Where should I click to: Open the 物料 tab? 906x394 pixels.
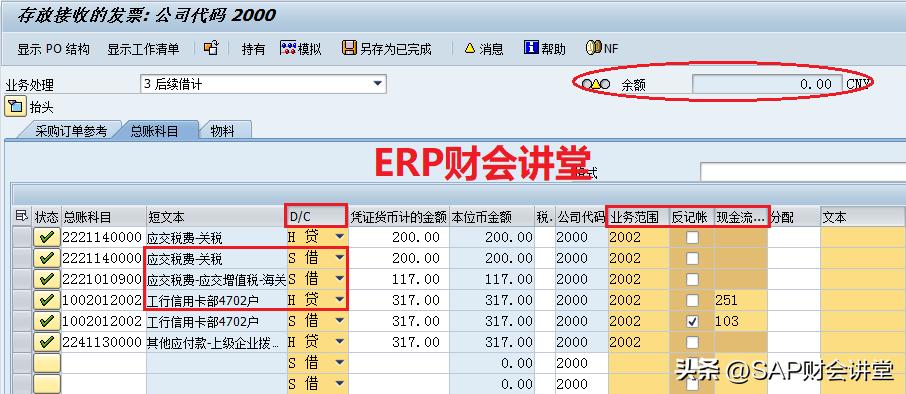point(222,131)
